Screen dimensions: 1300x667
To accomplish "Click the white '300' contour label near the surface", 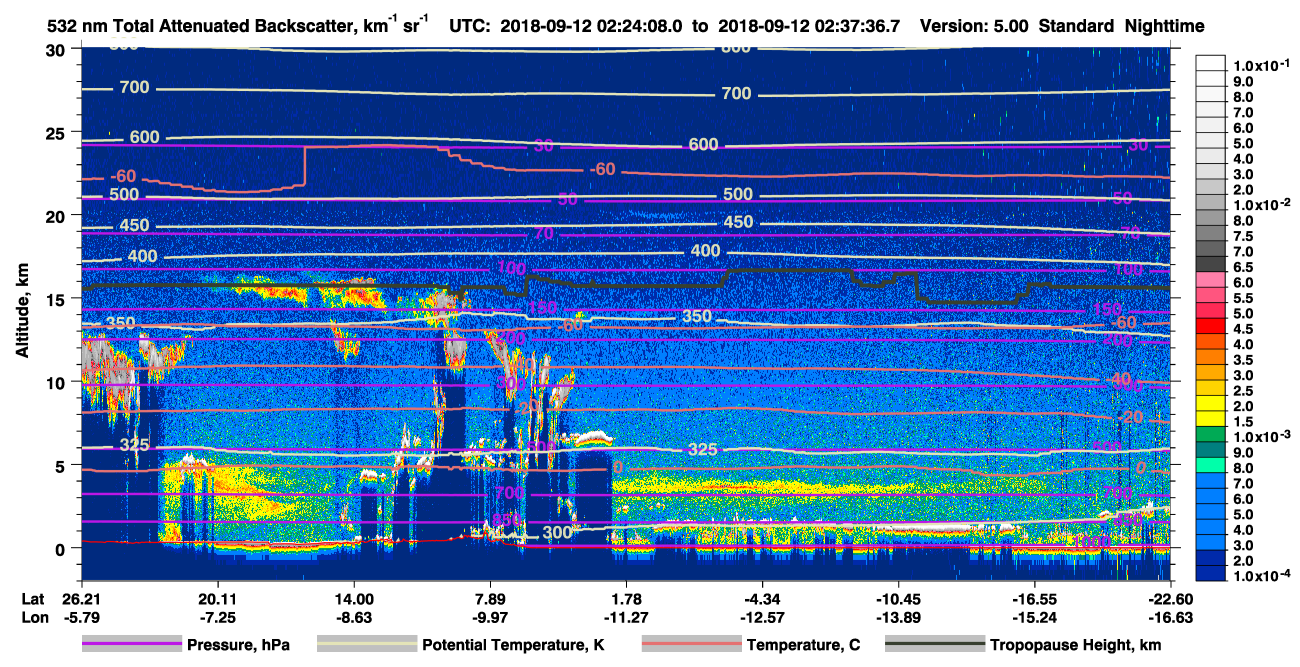I will pos(557,532).
